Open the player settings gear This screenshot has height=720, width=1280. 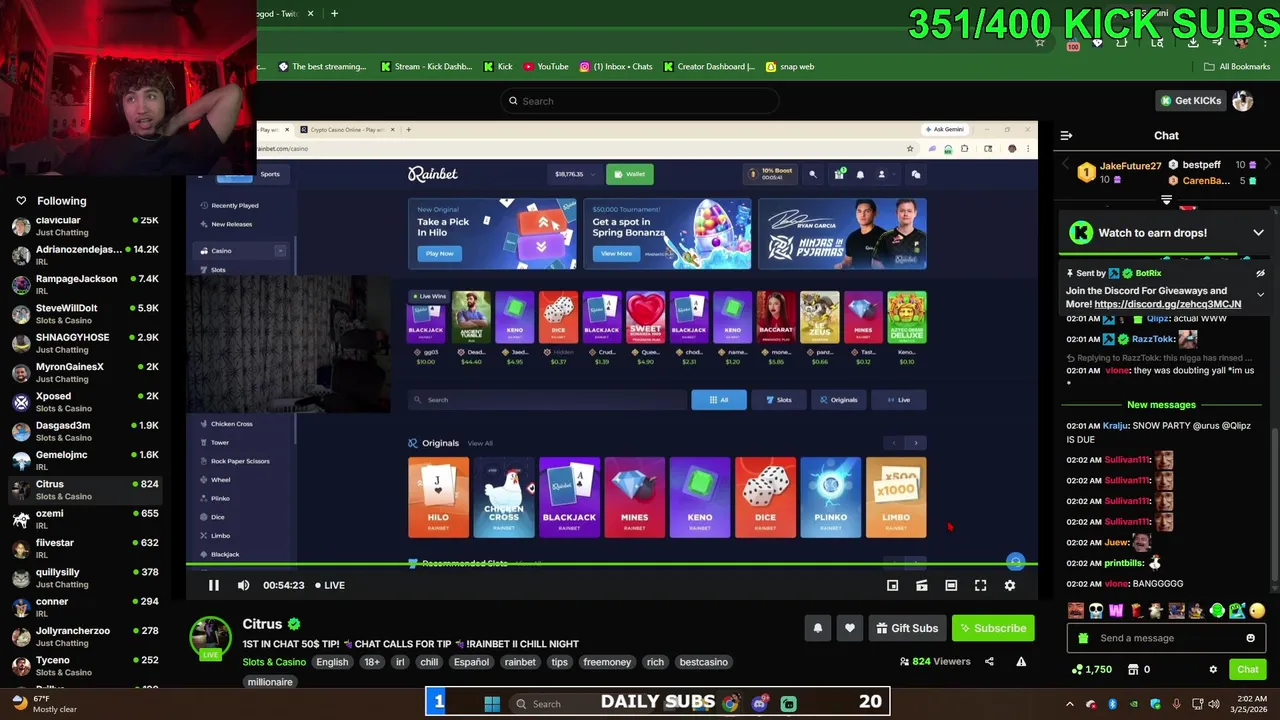coord(1010,585)
